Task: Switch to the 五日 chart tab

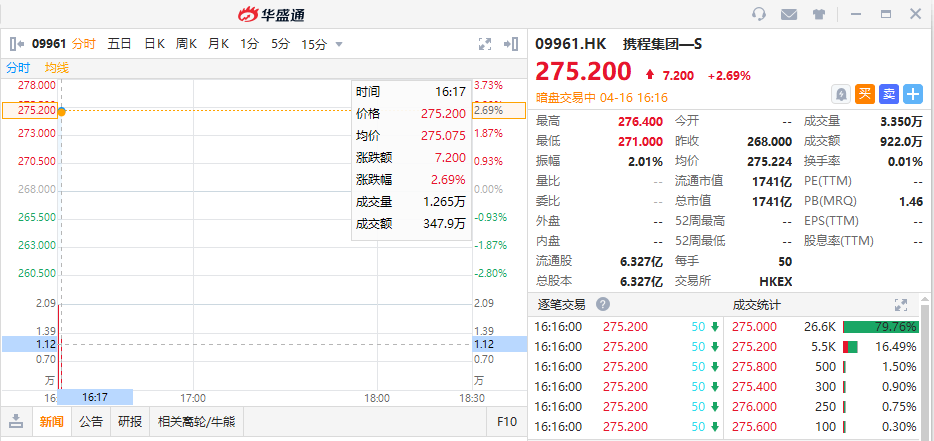Action: pyautogui.click(x=119, y=44)
